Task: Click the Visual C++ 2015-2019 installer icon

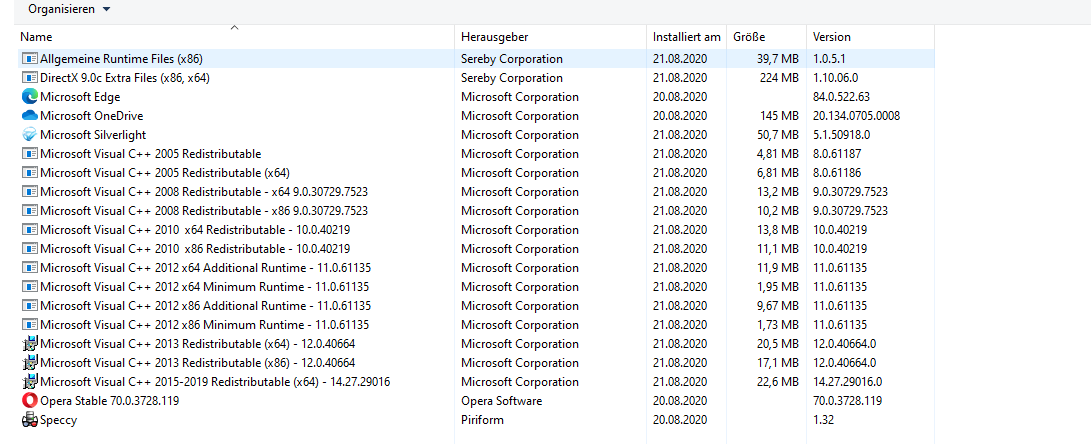Action: pyautogui.click(x=29, y=382)
